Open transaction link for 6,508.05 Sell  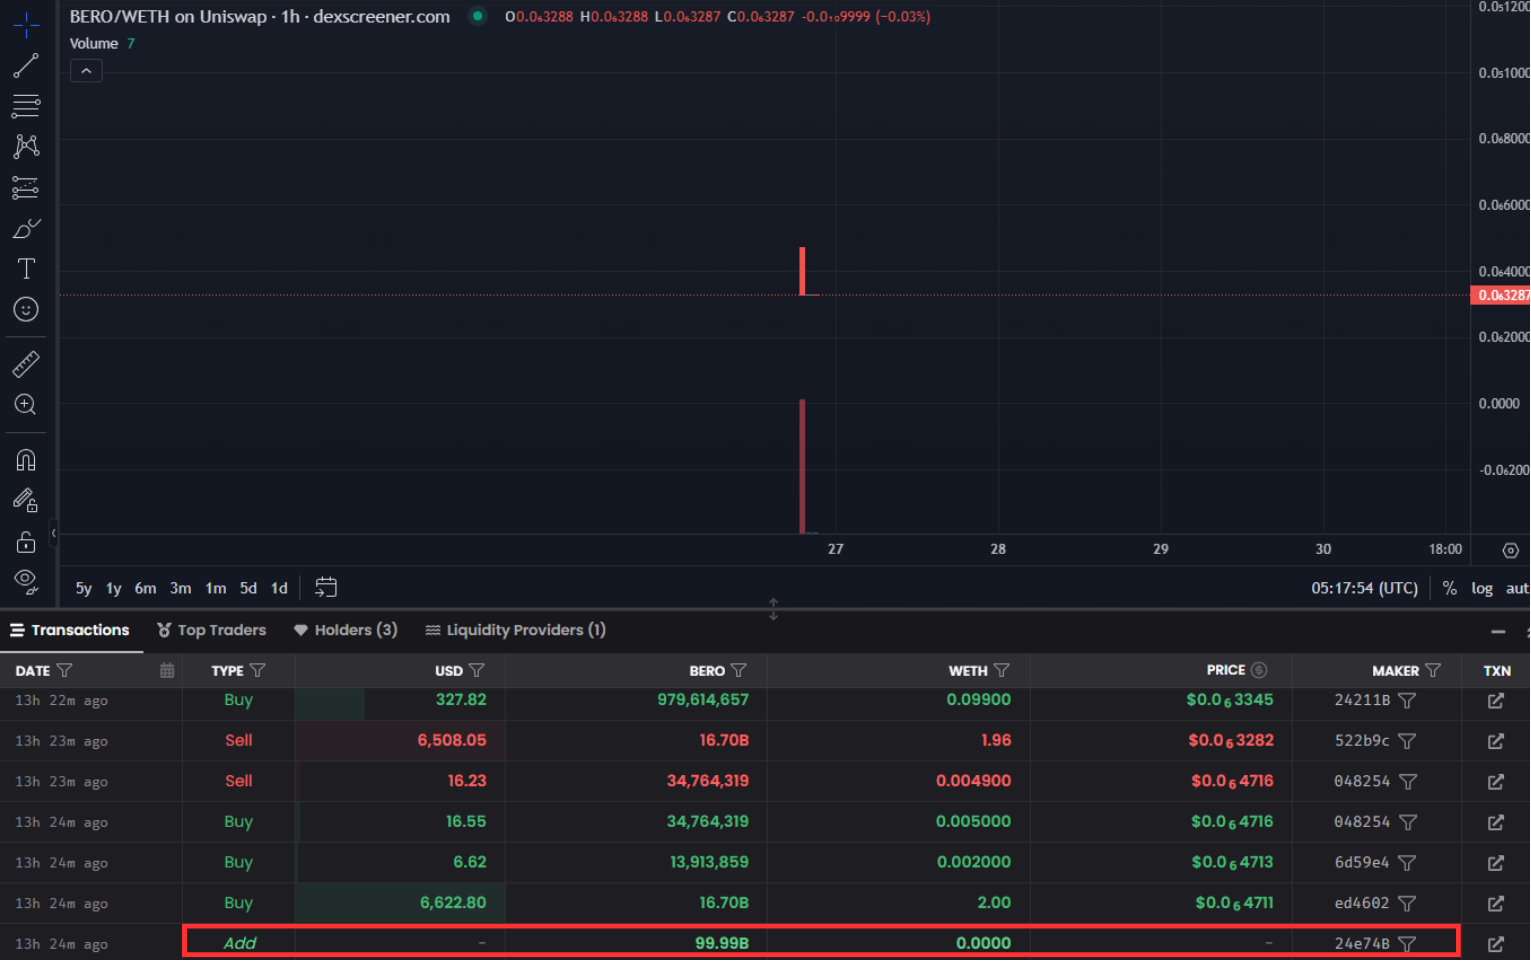(1496, 741)
